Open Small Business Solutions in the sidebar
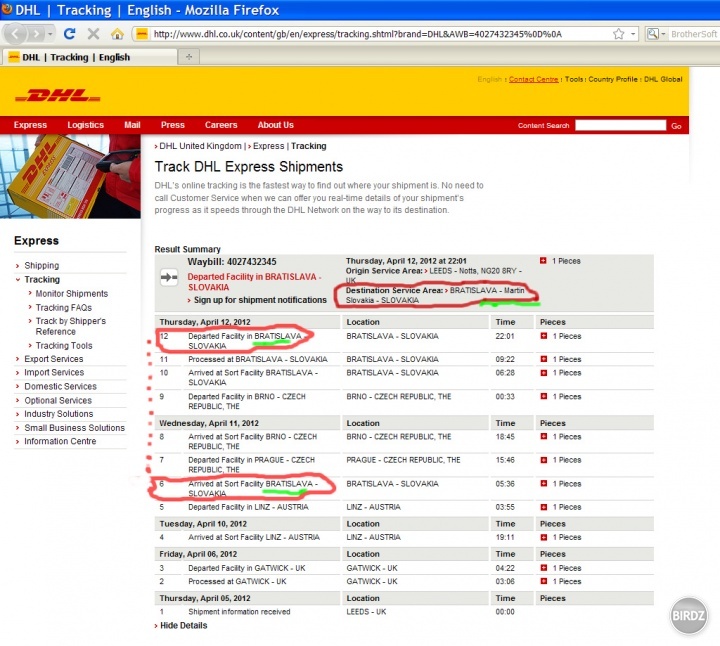The height and width of the screenshot is (646, 720). [74, 428]
